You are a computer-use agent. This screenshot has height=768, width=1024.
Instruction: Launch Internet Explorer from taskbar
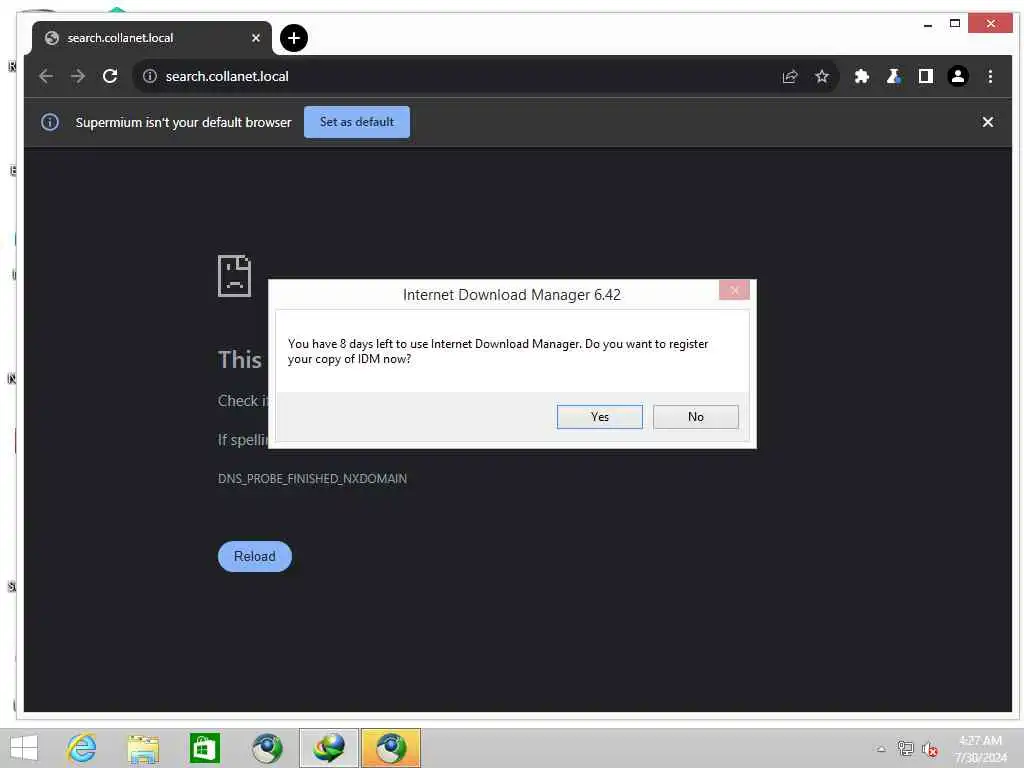(82, 748)
